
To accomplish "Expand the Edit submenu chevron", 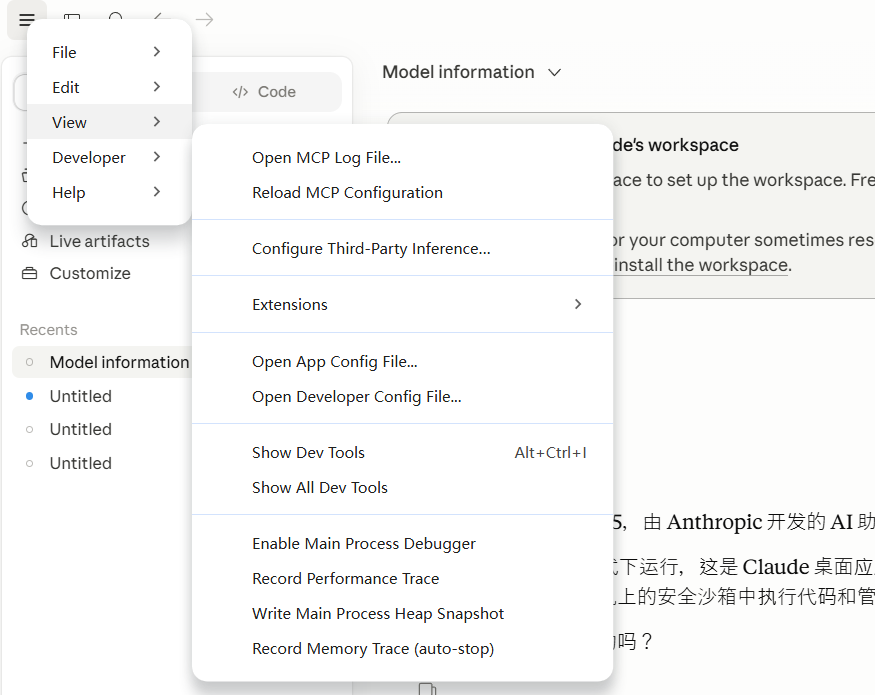I will point(157,87).
